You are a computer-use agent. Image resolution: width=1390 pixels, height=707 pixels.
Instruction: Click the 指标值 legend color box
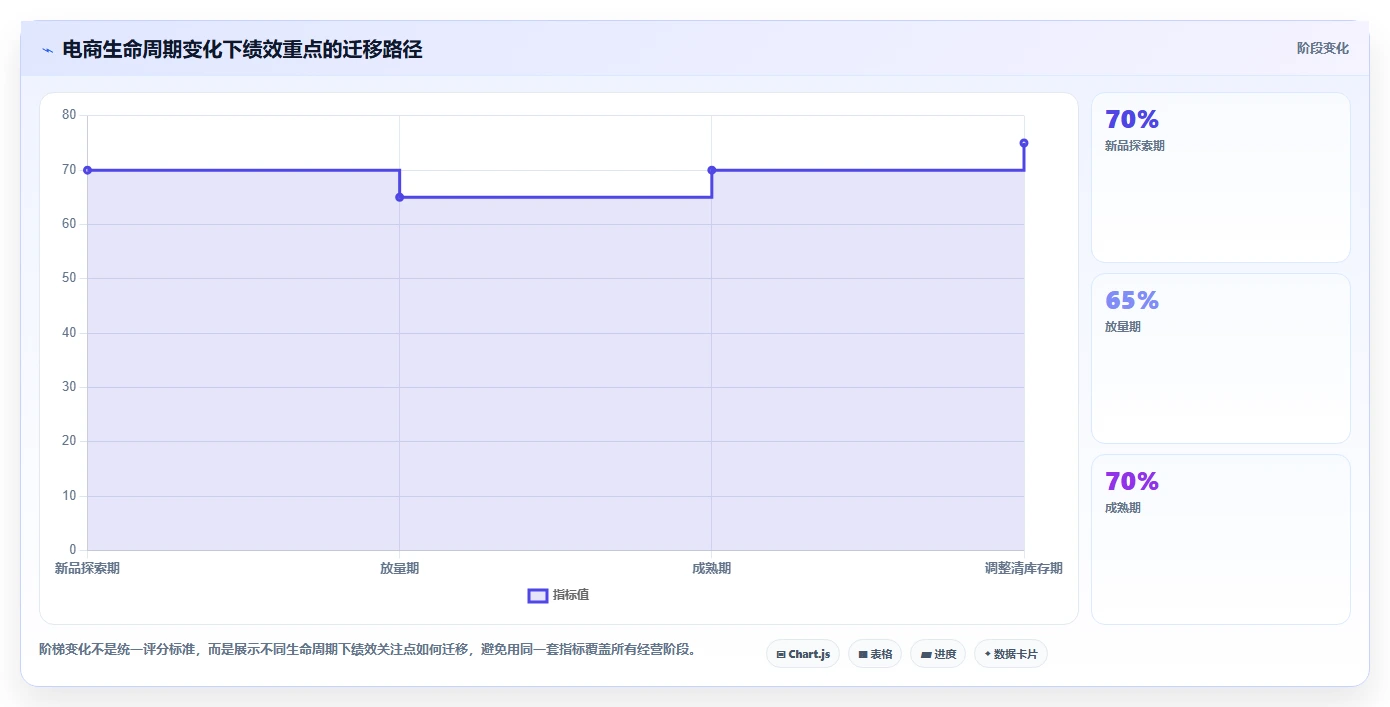click(538, 596)
